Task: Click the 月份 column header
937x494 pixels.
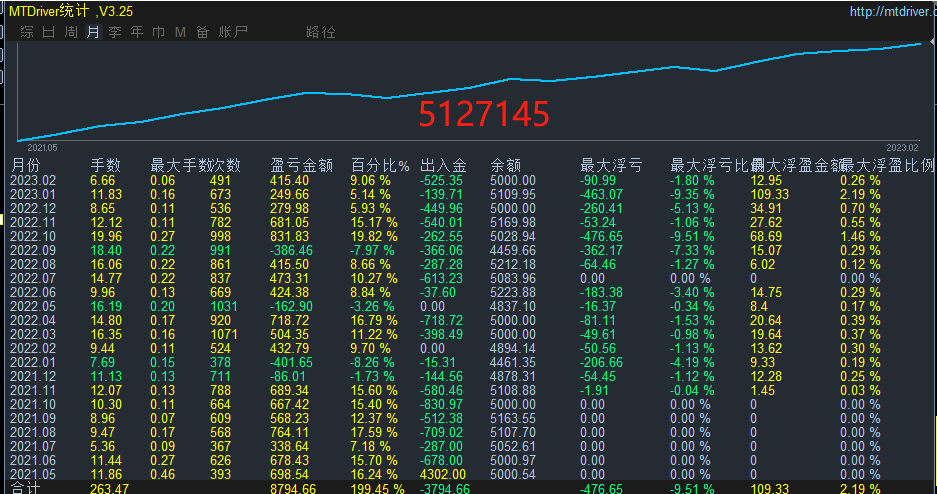Action: [x=25, y=165]
